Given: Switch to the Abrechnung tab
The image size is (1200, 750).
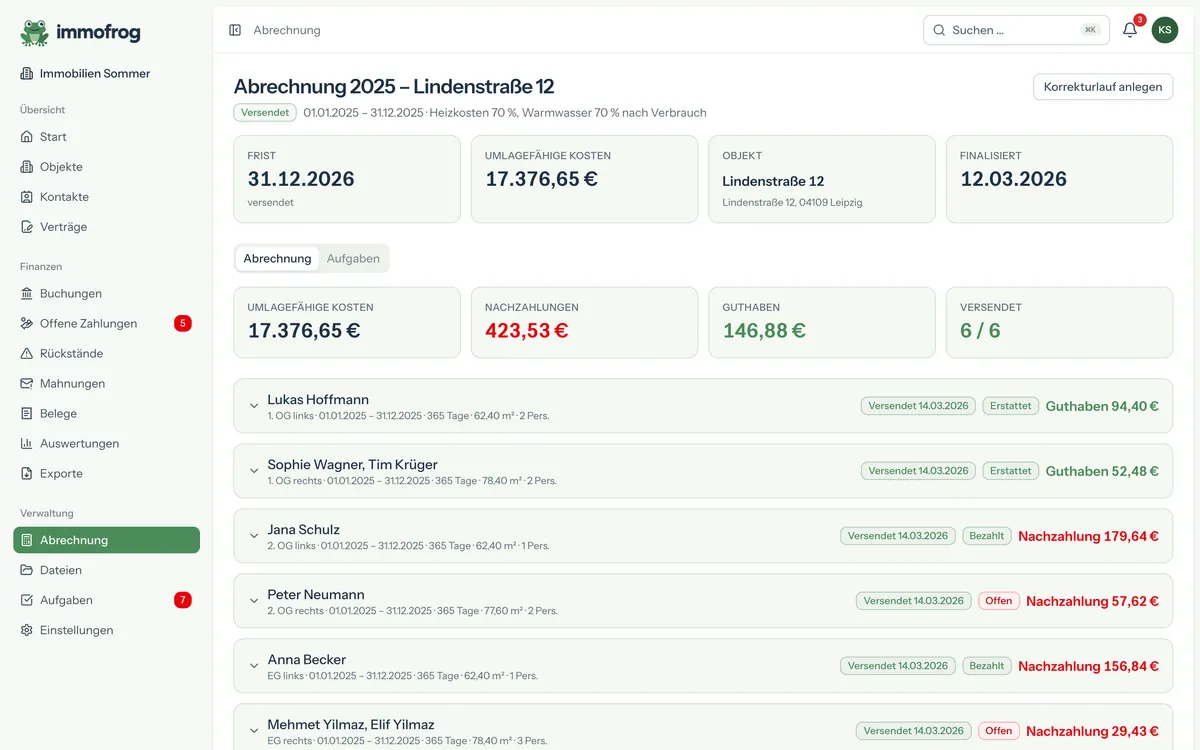Looking at the screenshot, I should coord(277,258).
